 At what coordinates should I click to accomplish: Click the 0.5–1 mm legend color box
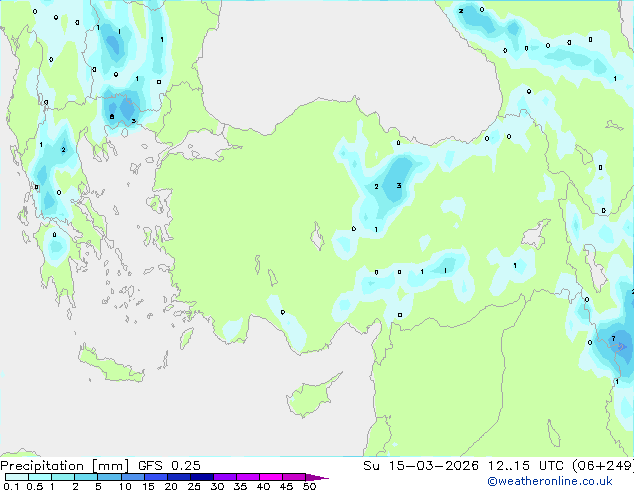(40, 477)
